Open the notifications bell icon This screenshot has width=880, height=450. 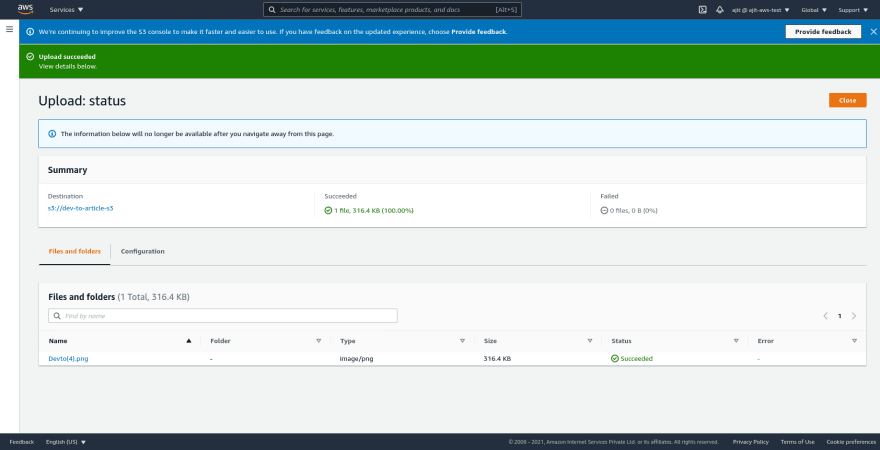click(719, 10)
